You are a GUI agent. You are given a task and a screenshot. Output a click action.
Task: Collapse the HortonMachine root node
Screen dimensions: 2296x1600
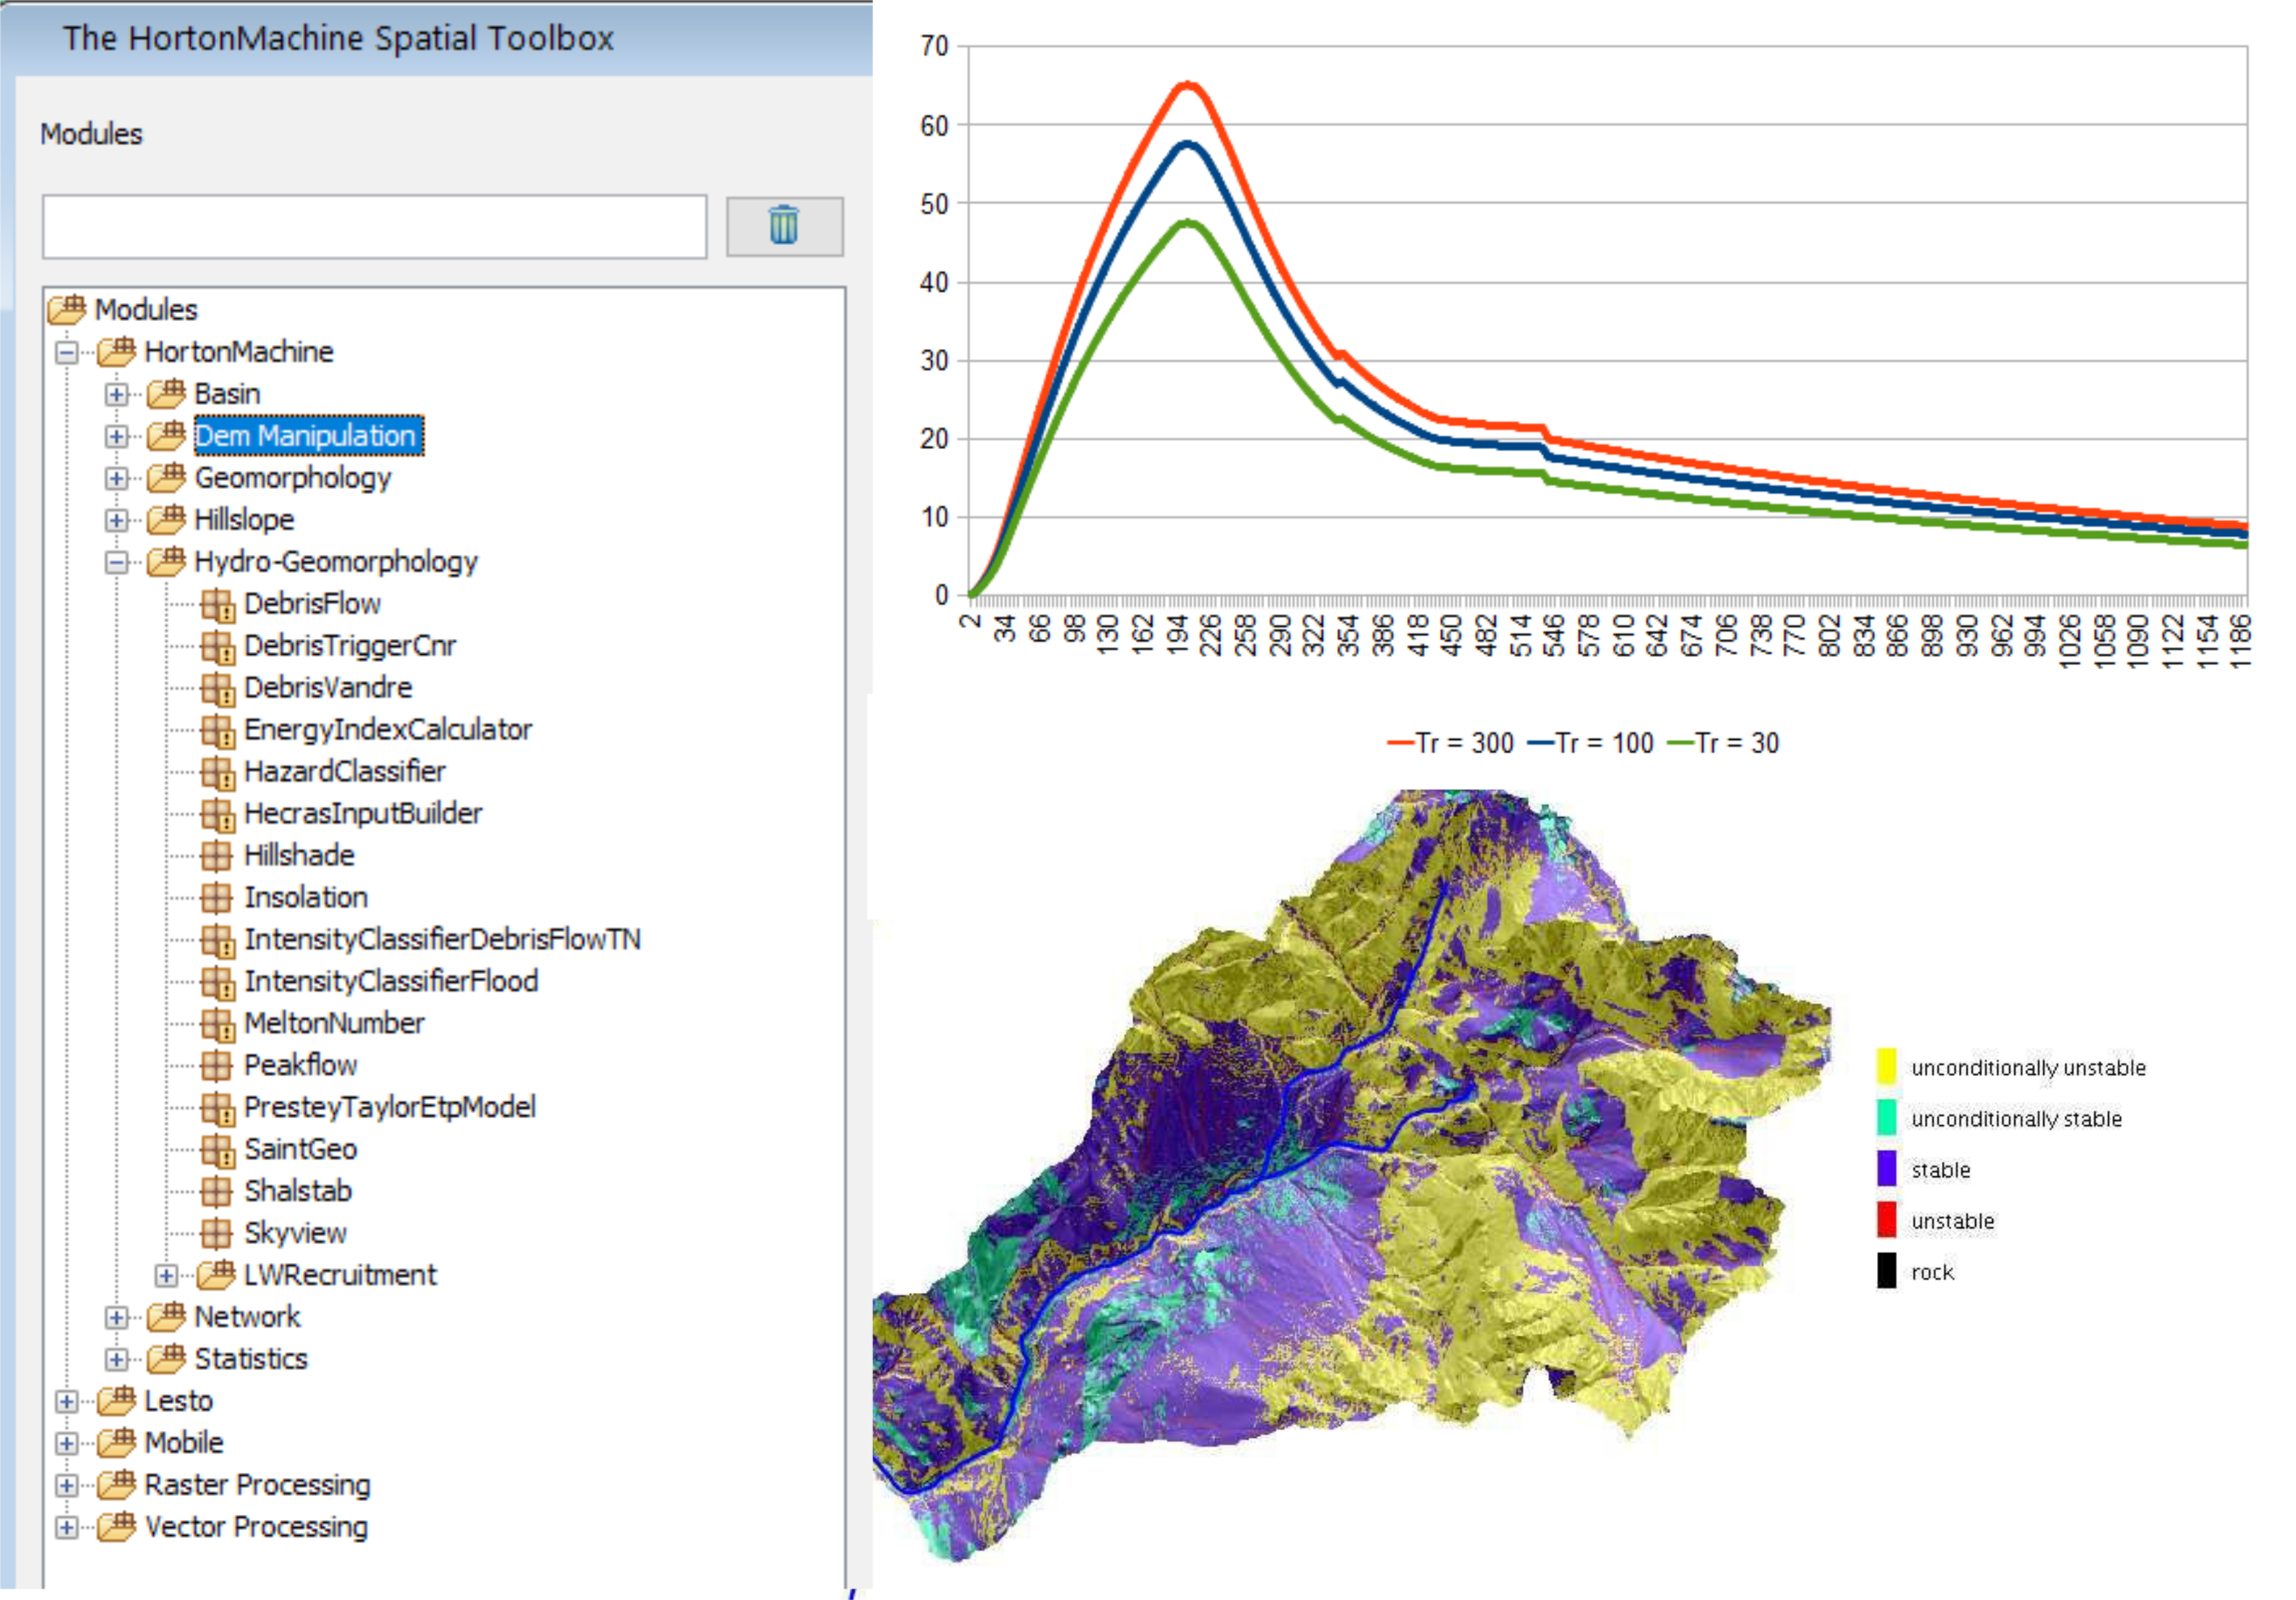66,352
